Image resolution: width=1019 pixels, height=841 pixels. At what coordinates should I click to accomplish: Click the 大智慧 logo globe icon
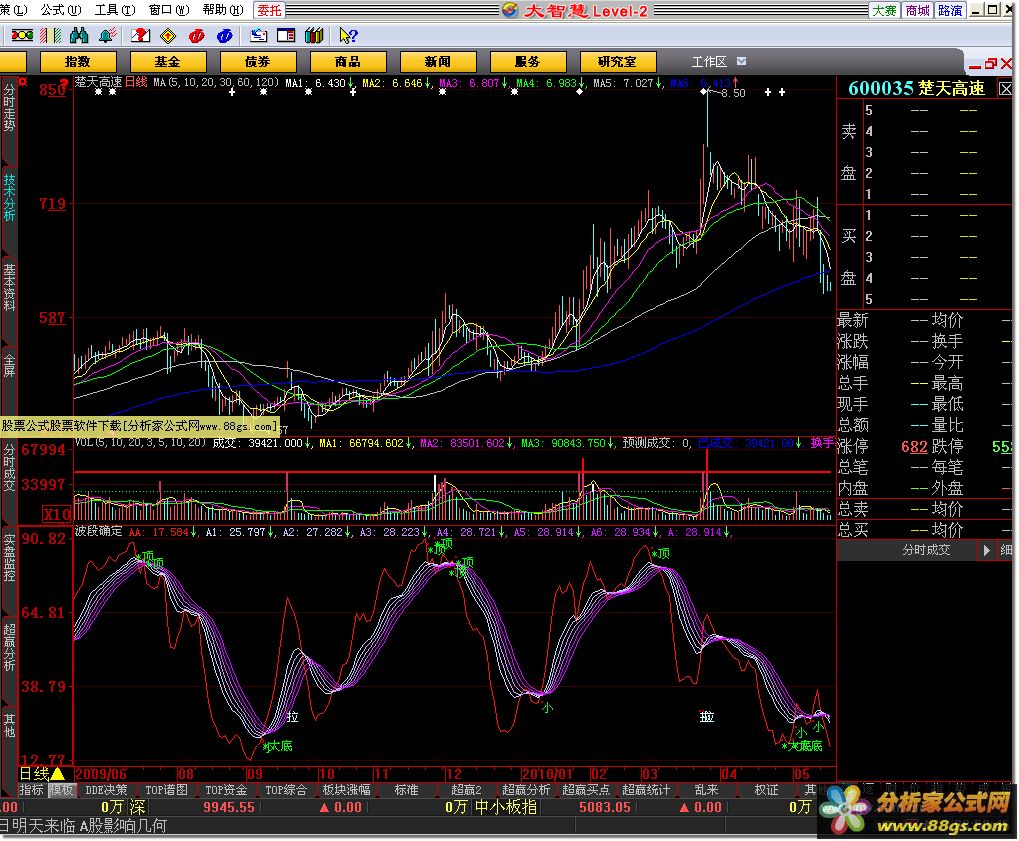[510, 10]
